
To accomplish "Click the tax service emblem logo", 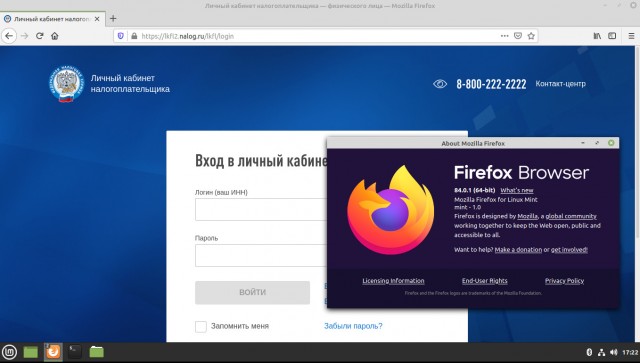I will [x=67, y=85].
